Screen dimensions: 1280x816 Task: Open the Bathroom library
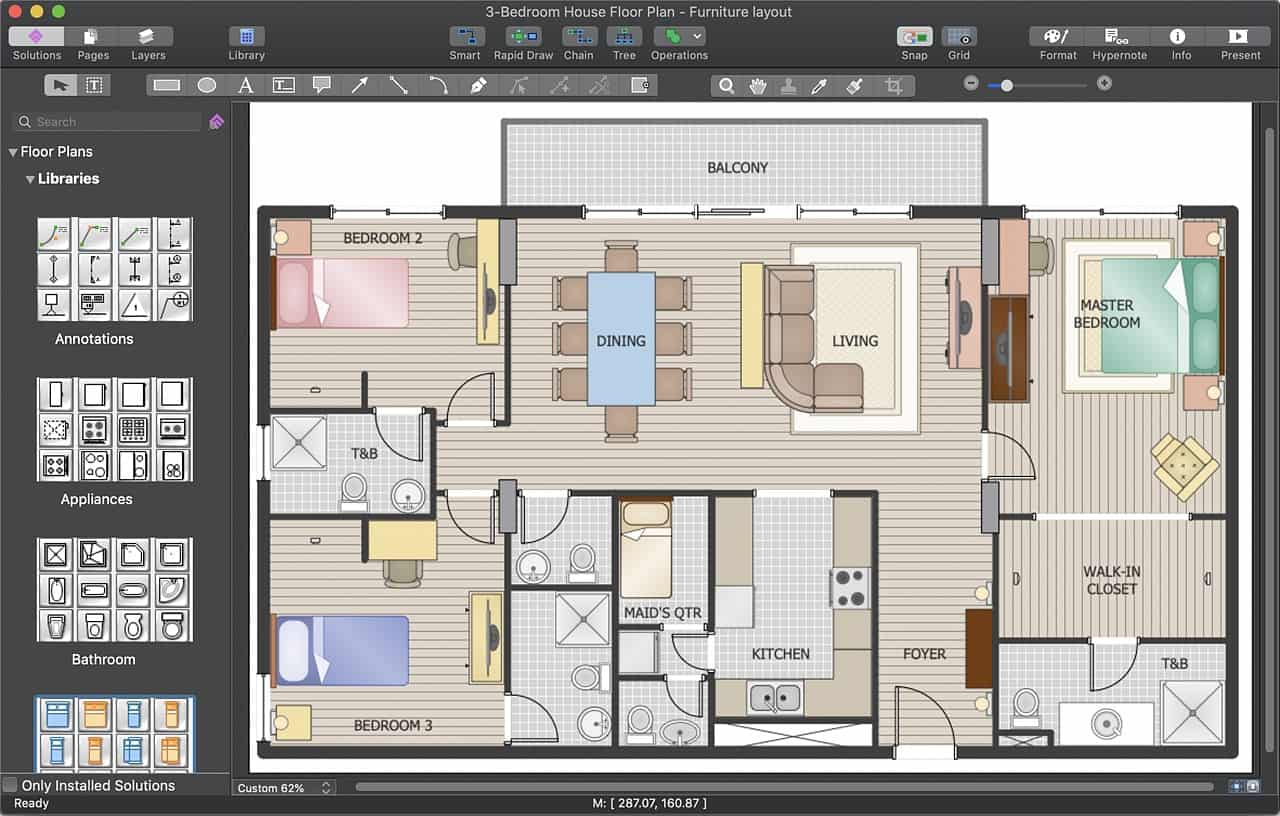[114, 590]
